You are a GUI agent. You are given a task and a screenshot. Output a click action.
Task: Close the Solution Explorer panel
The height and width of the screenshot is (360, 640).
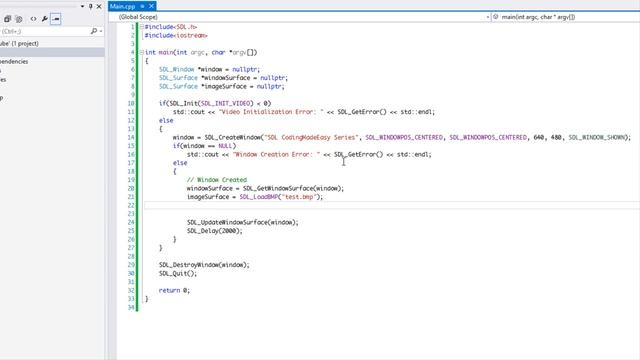[x=99, y=6]
